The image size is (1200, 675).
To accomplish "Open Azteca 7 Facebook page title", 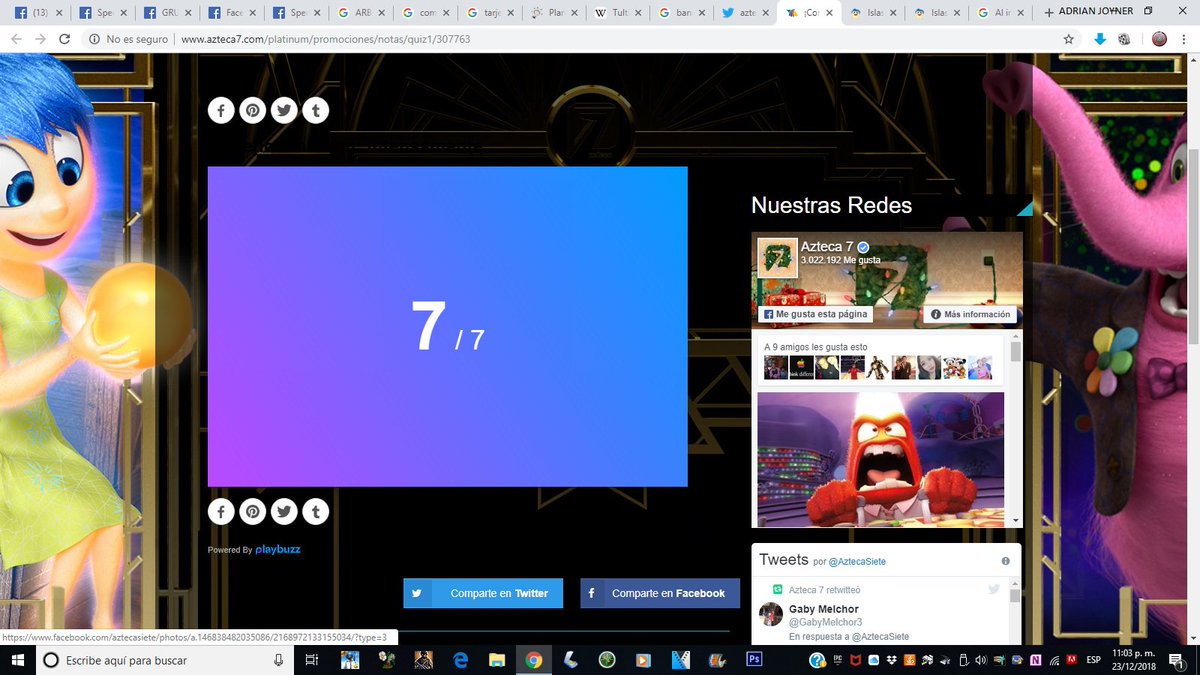I will [x=827, y=246].
